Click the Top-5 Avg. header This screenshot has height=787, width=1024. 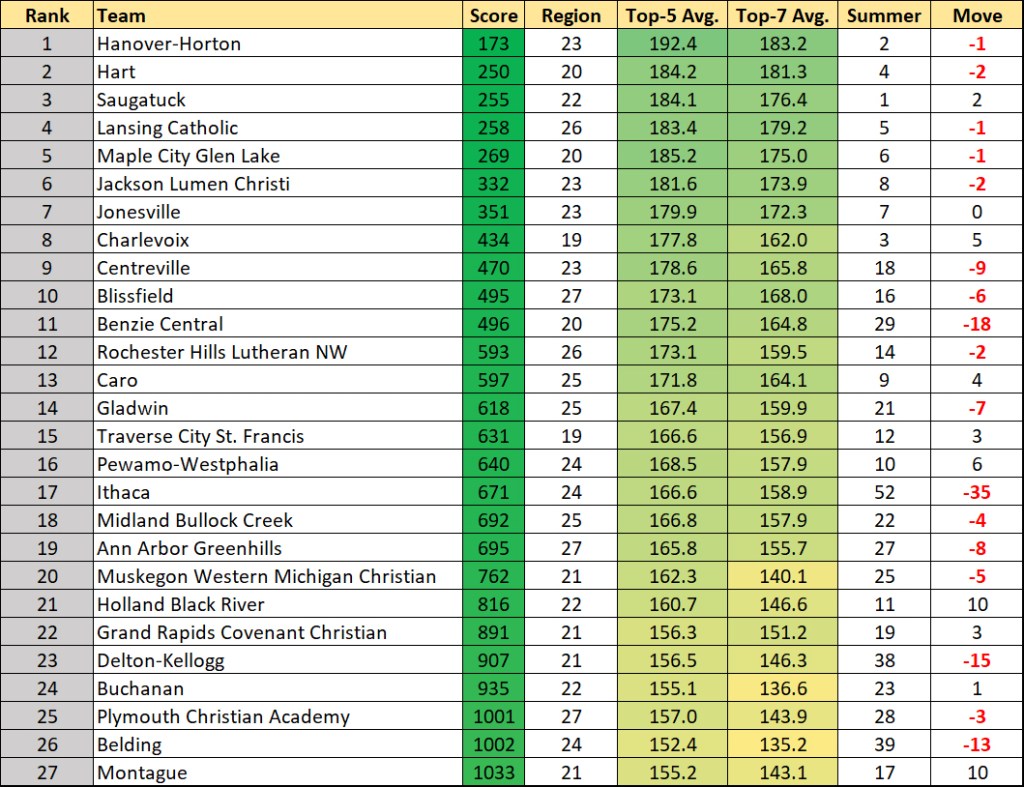coord(672,15)
